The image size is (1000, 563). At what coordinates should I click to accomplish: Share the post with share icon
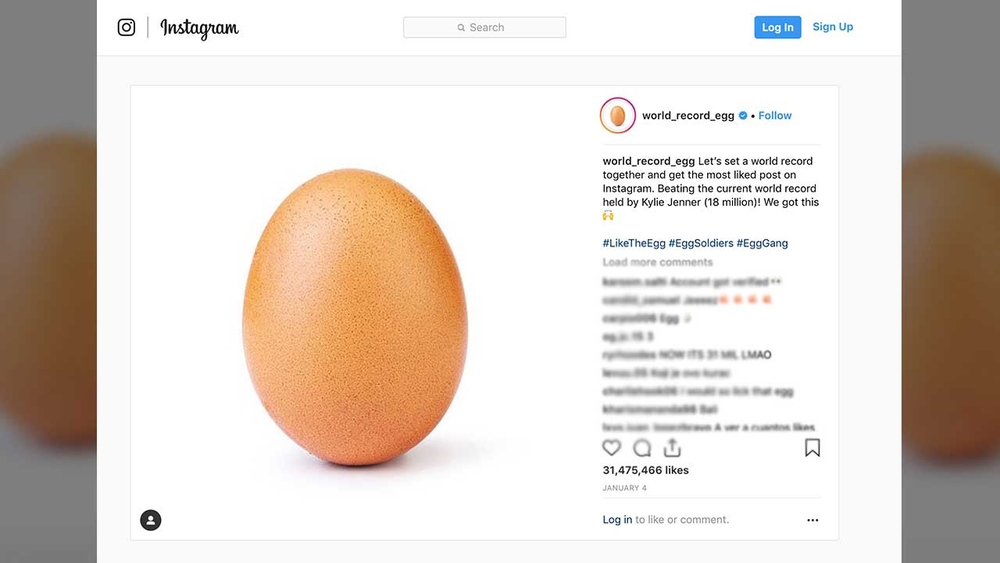[x=672, y=448]
